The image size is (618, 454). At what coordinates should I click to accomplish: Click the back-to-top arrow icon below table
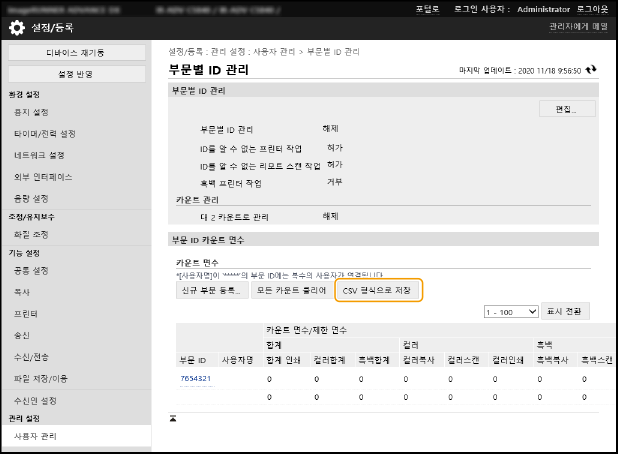tap(173, 416)
